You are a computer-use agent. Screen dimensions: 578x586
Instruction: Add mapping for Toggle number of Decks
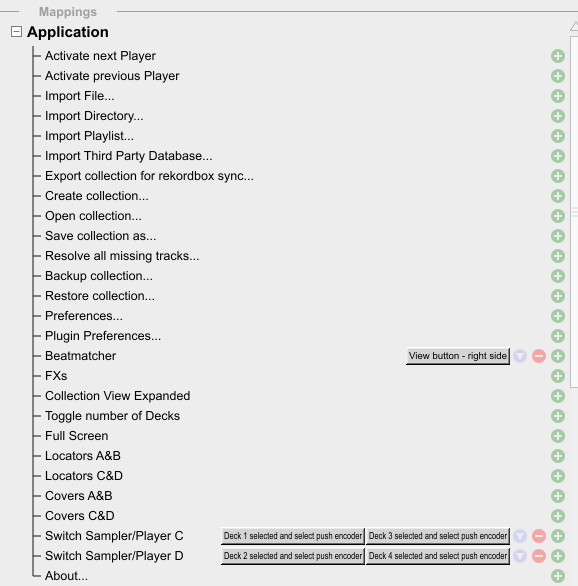[557, 416]
